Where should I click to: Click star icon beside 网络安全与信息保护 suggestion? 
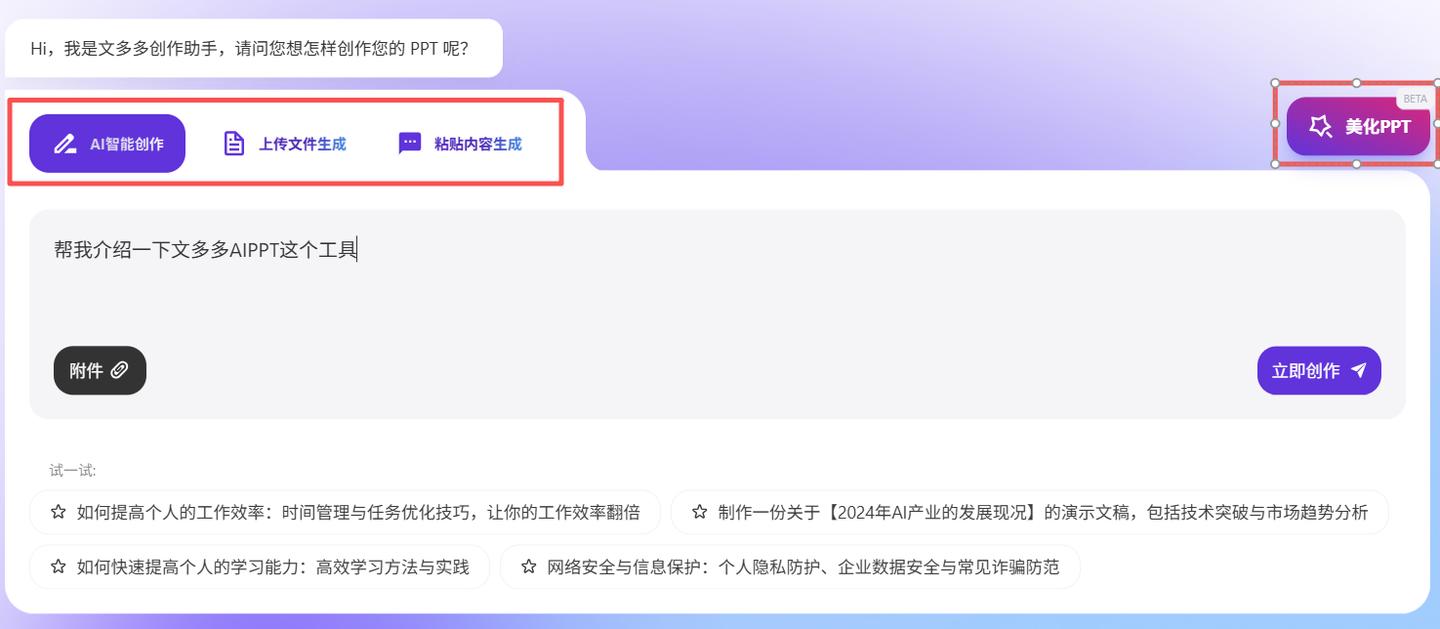[x=529, y=567]
